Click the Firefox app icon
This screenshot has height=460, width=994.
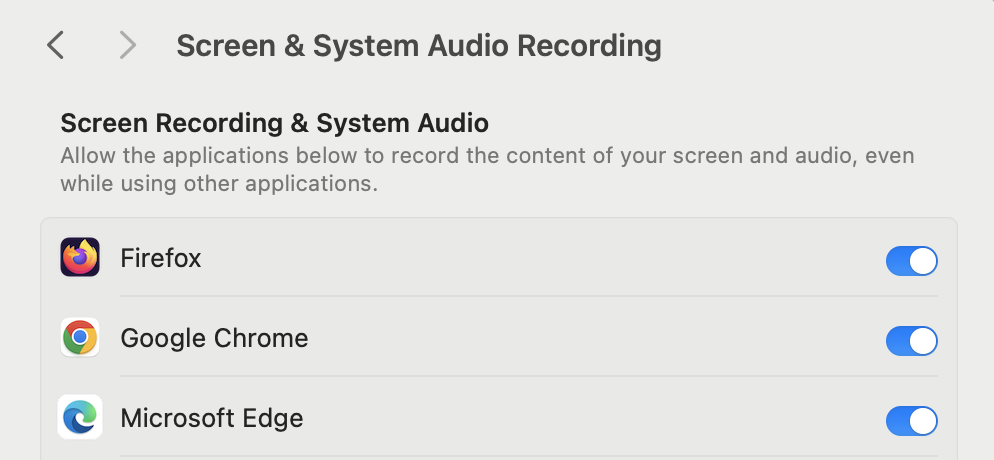[80, 257]
